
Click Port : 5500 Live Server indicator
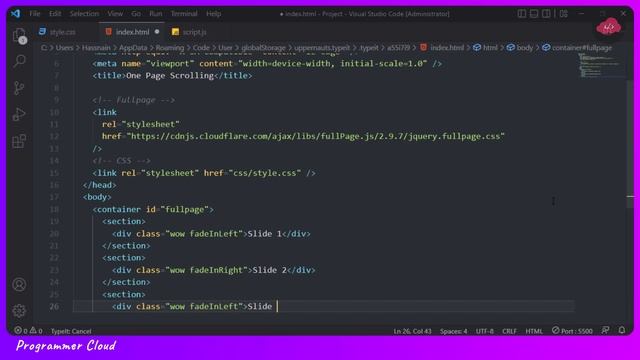[572, 331]
